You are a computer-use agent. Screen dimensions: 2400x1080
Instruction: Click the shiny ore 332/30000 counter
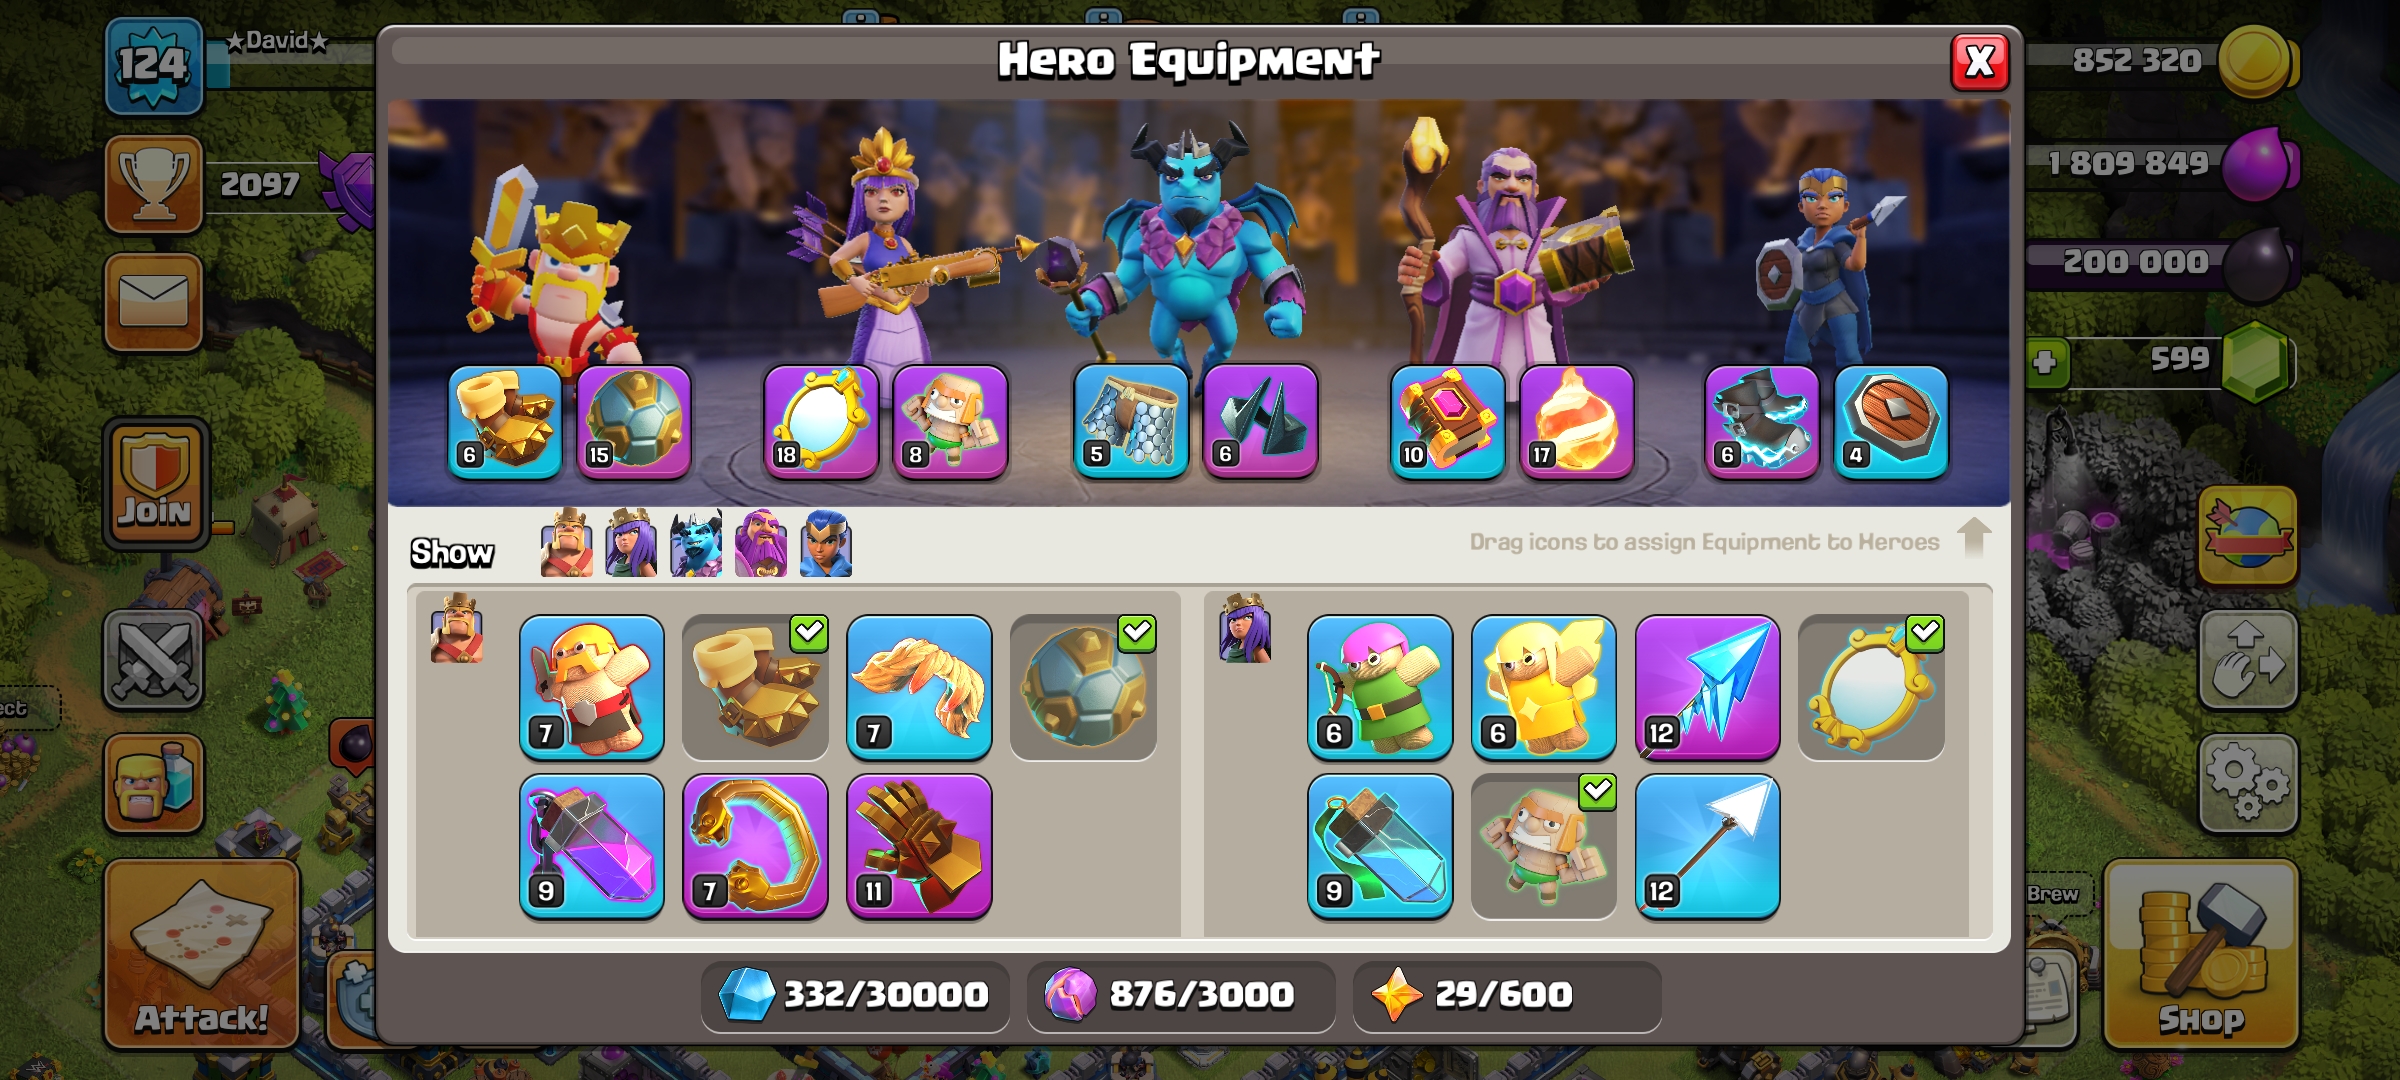[x=855, y=995]
